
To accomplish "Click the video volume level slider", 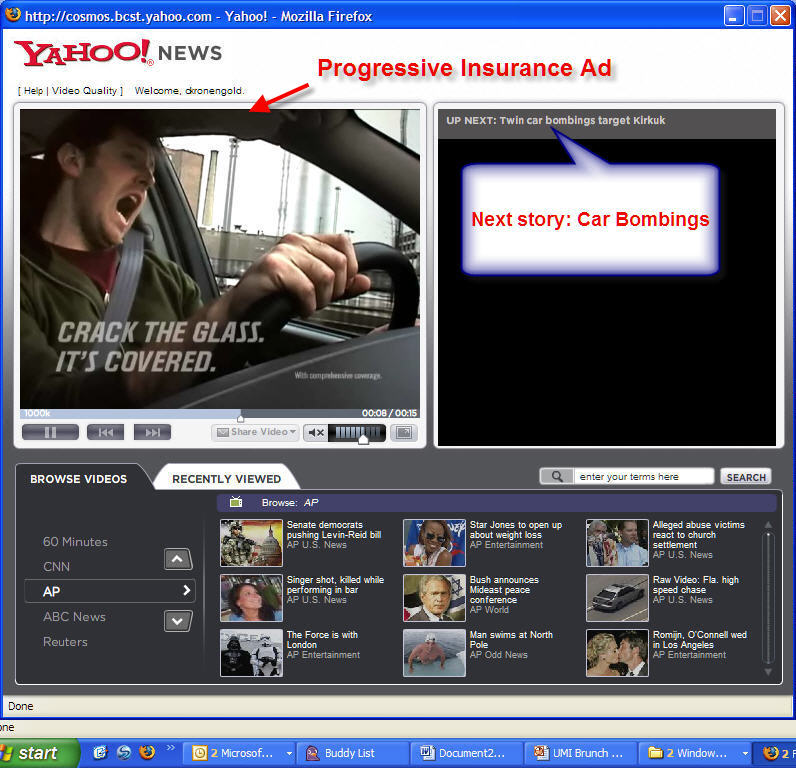I will 356,432.
